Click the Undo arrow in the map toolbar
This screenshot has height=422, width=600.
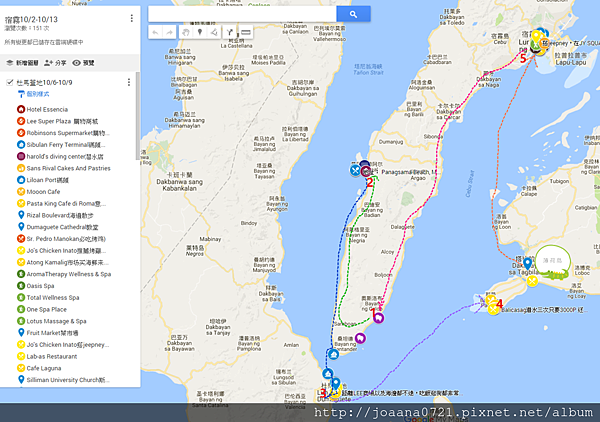(x=155, y=33)
